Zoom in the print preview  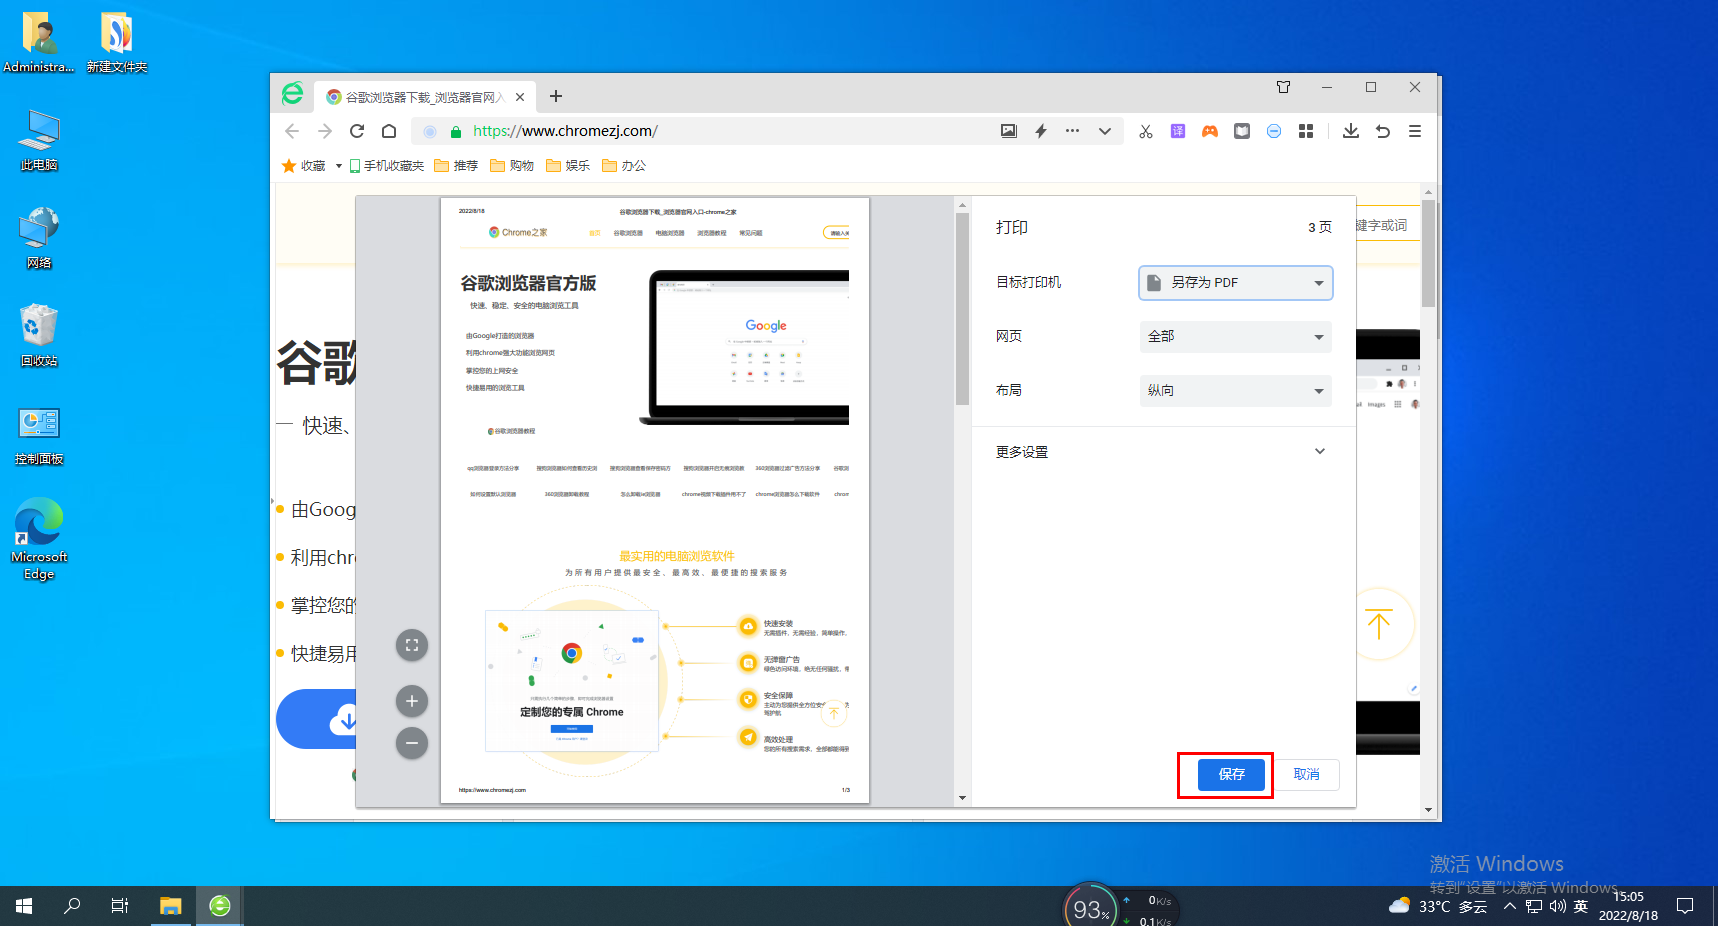[x=412, y=701]
